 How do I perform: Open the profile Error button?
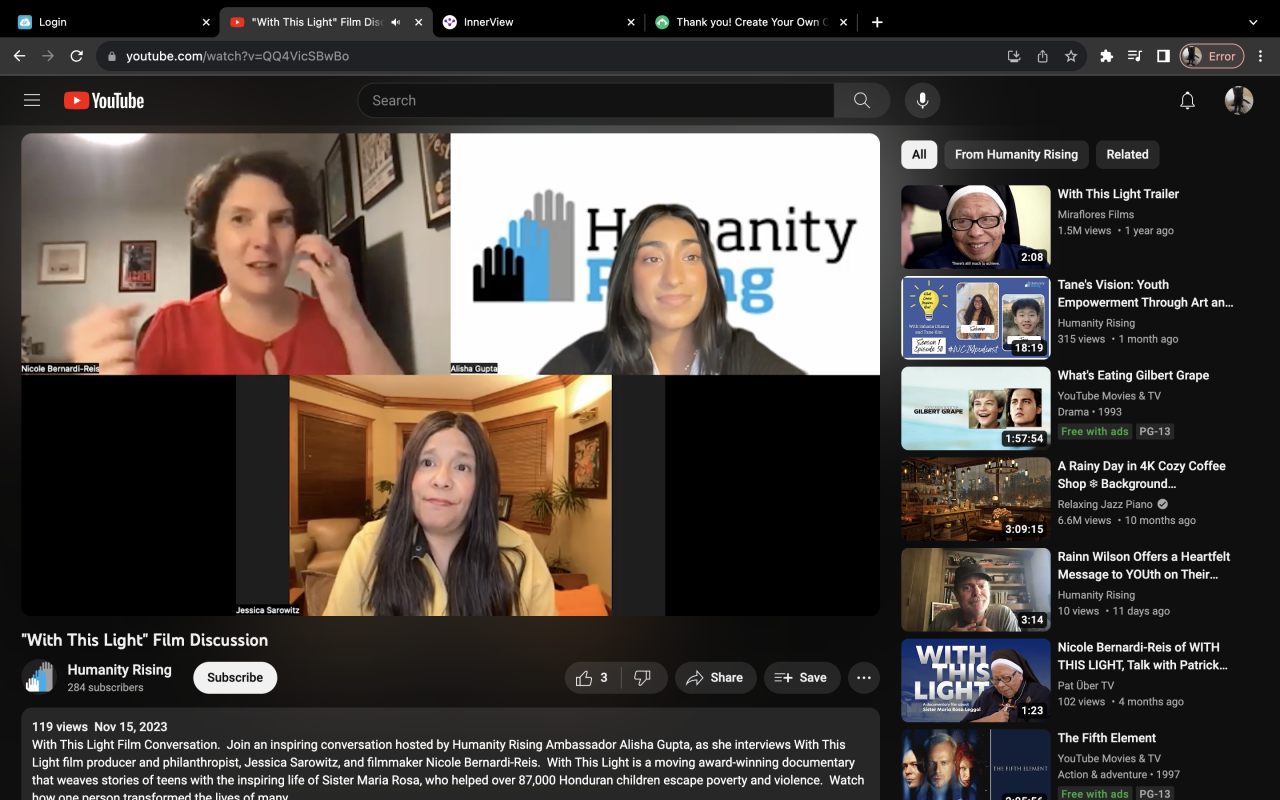[1212, 56]
